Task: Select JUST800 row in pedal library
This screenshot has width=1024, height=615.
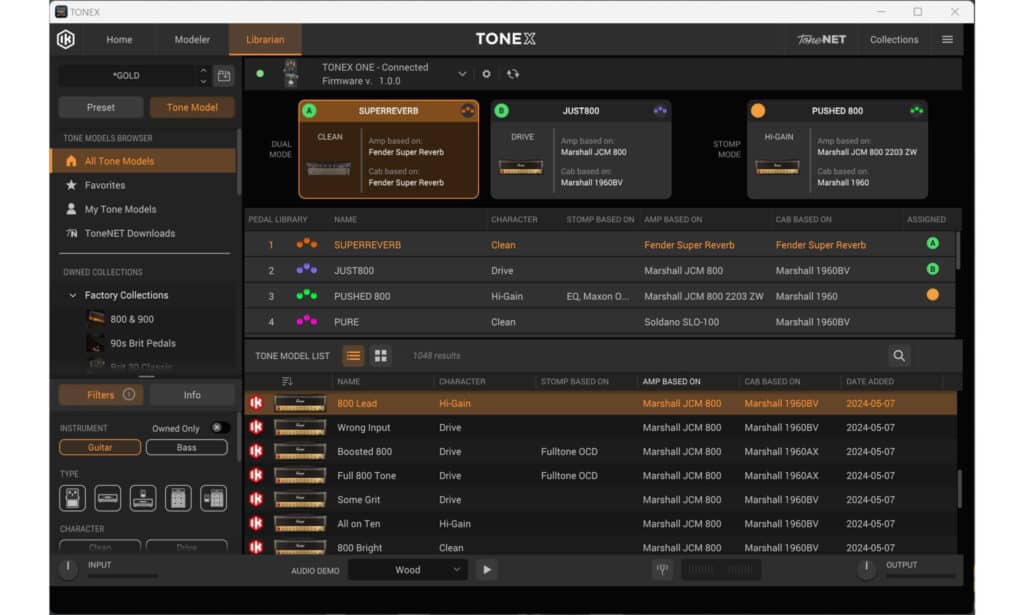Action: coord(600,270)
